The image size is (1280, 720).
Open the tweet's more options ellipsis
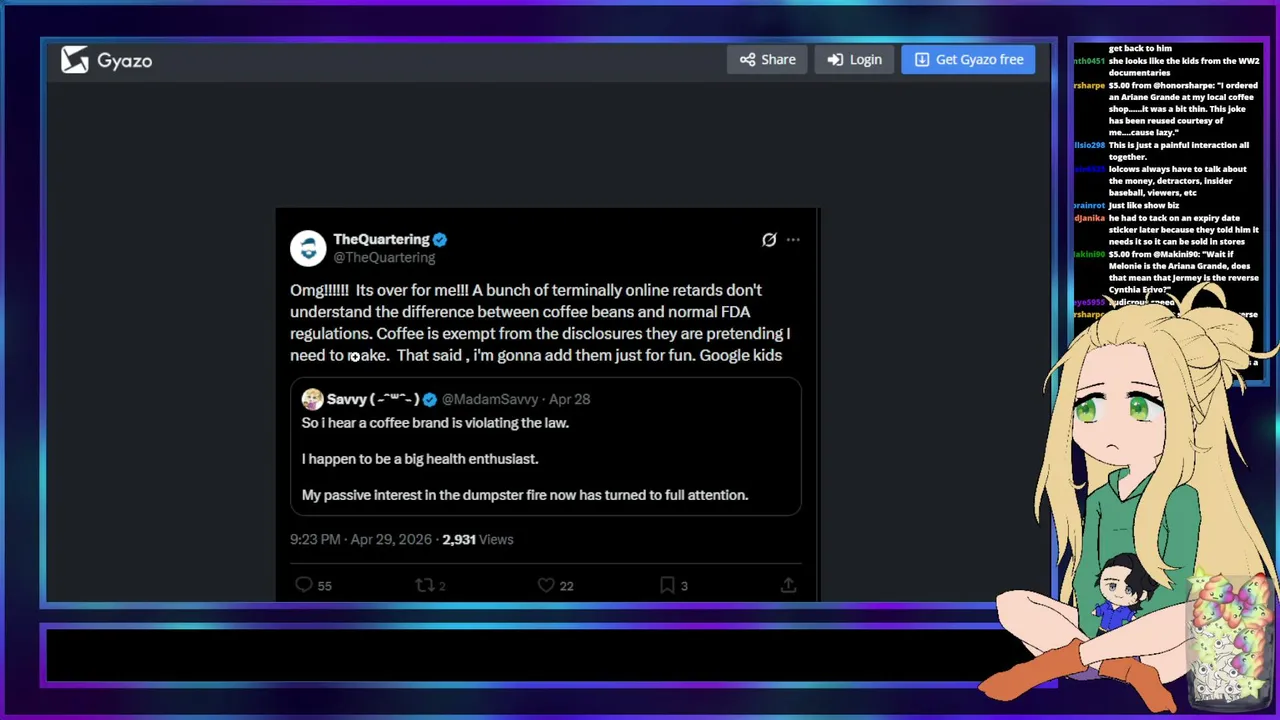[x=793, y=240]
